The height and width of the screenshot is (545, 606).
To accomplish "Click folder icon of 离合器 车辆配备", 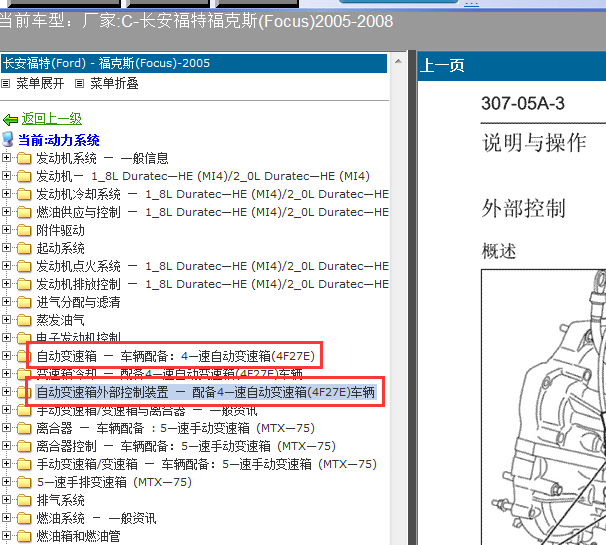I will tap(24, 429).
